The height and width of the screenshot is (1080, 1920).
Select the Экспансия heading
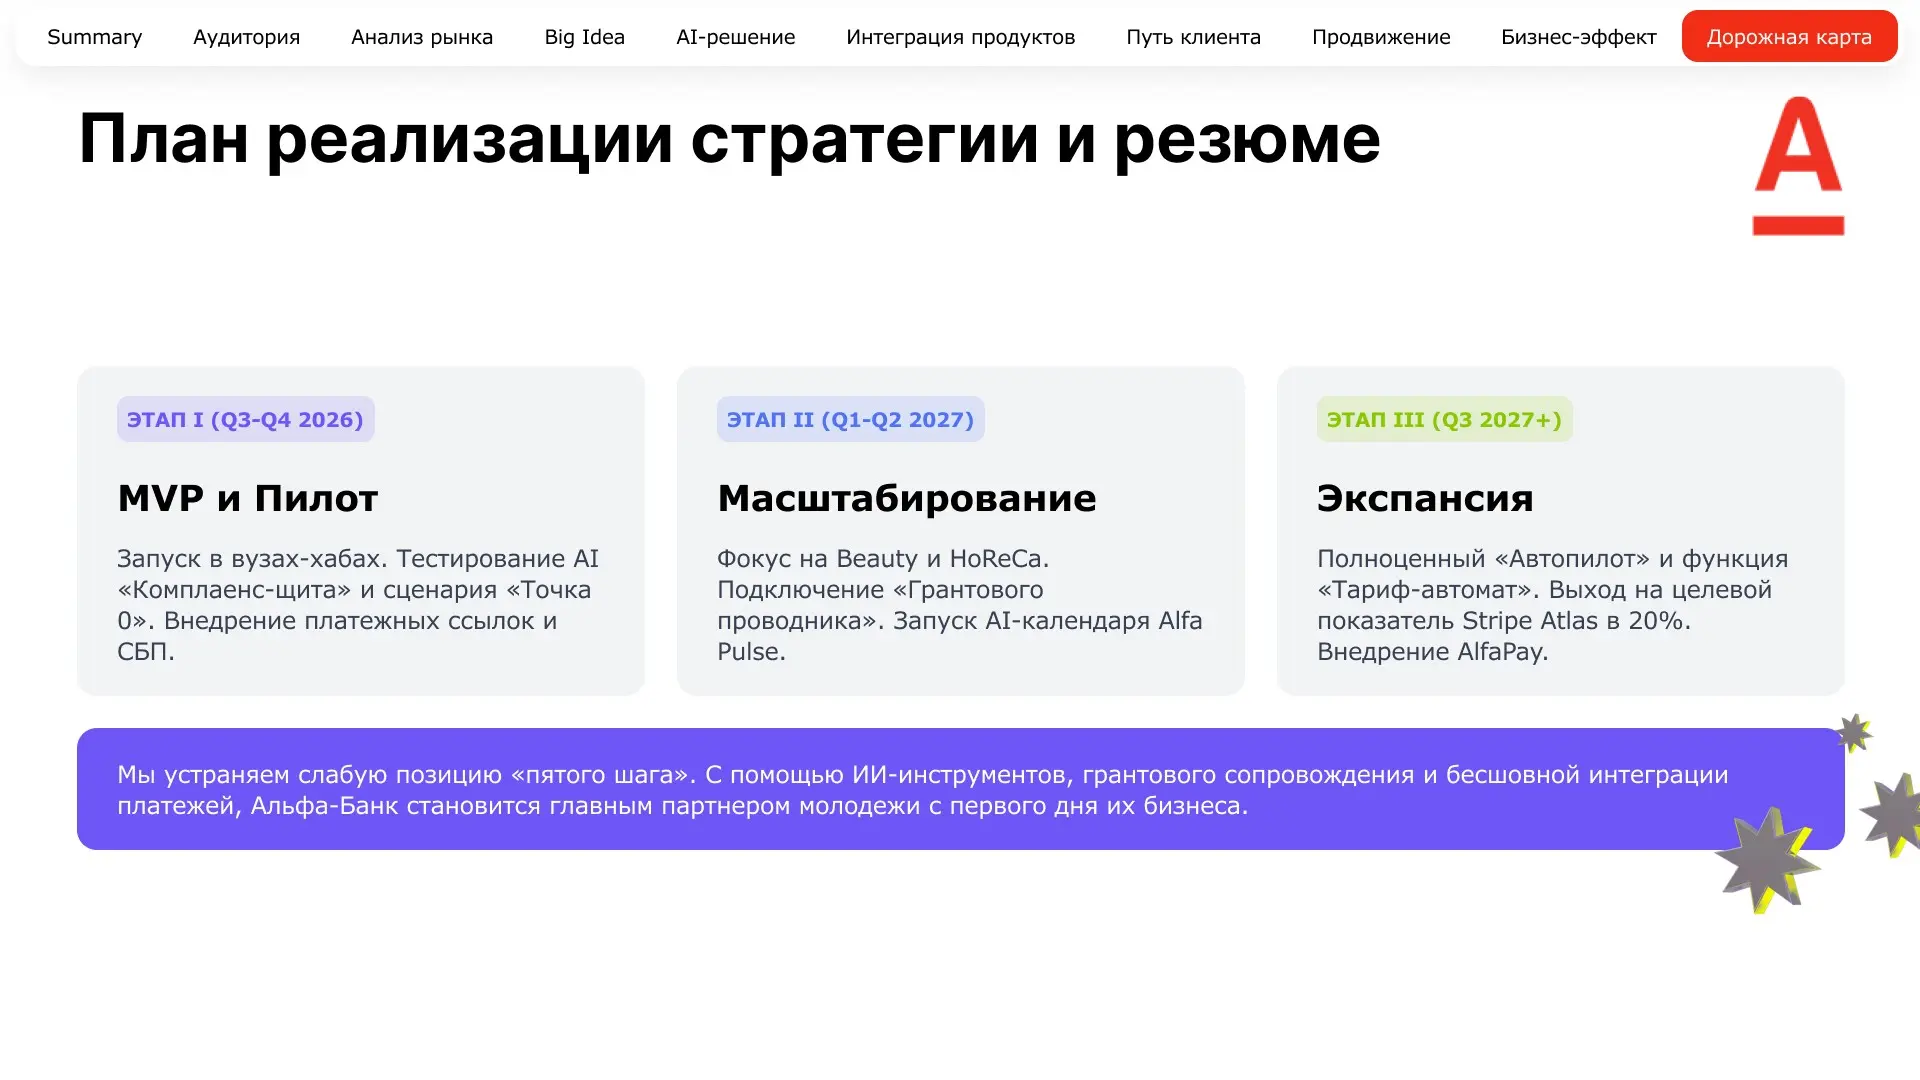[1425, 498]
